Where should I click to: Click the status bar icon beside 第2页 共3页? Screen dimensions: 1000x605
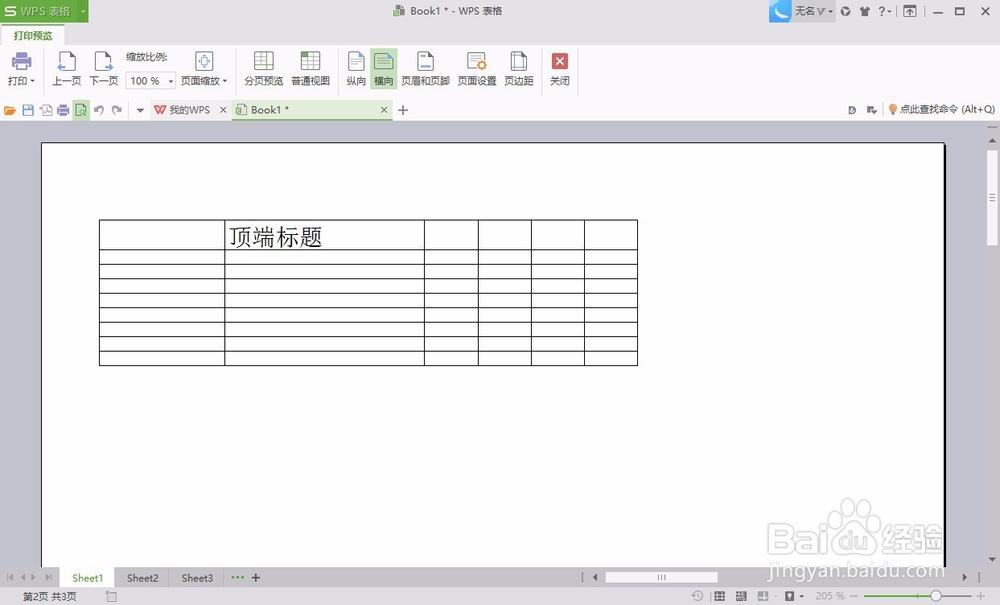(111, 597)
